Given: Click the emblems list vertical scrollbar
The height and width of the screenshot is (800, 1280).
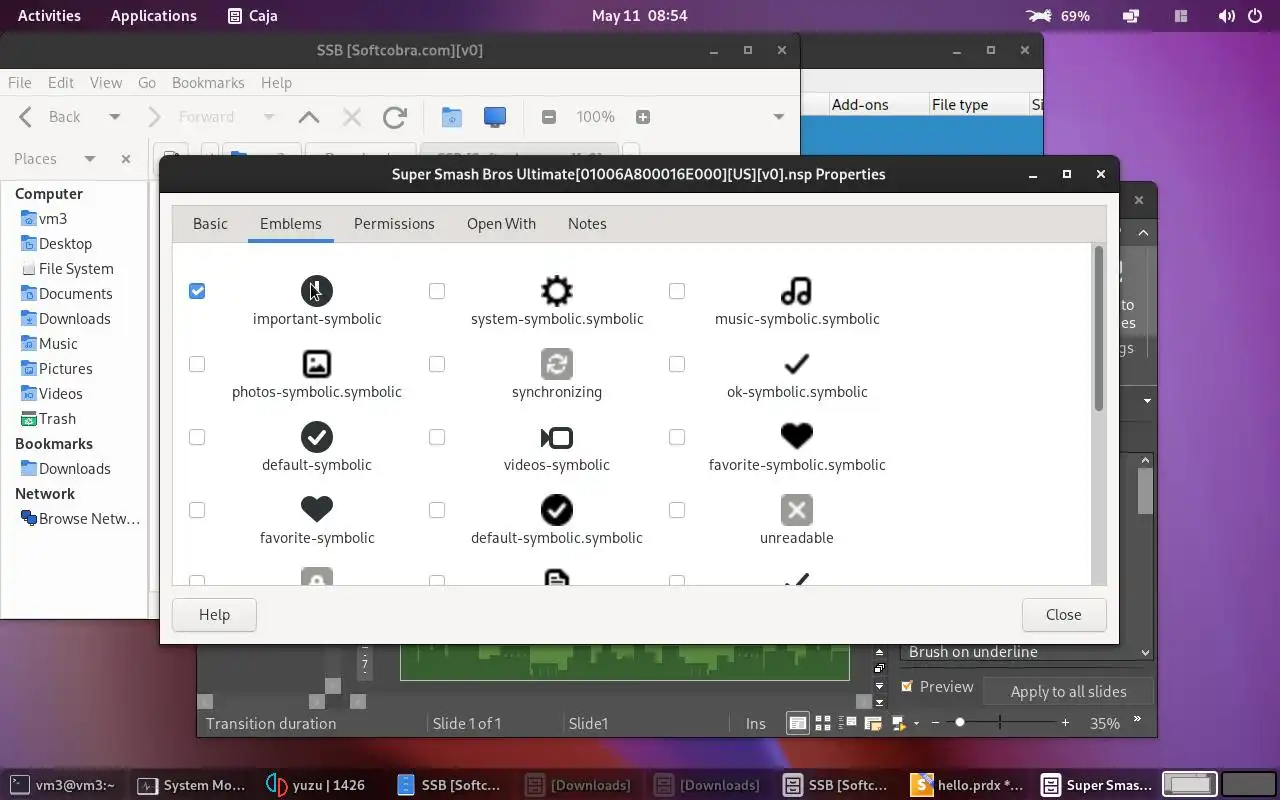Looking at the screenshot, I should (x=1098, y=330).
